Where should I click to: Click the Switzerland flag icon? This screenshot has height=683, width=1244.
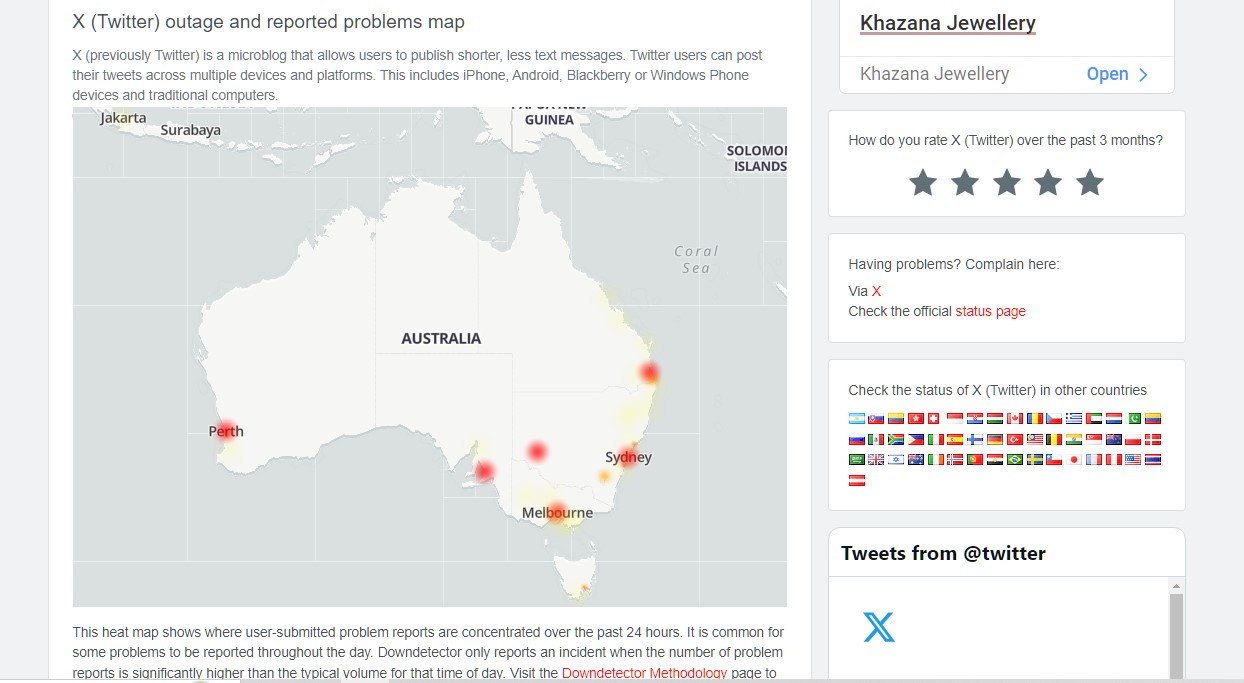[933, 418]
